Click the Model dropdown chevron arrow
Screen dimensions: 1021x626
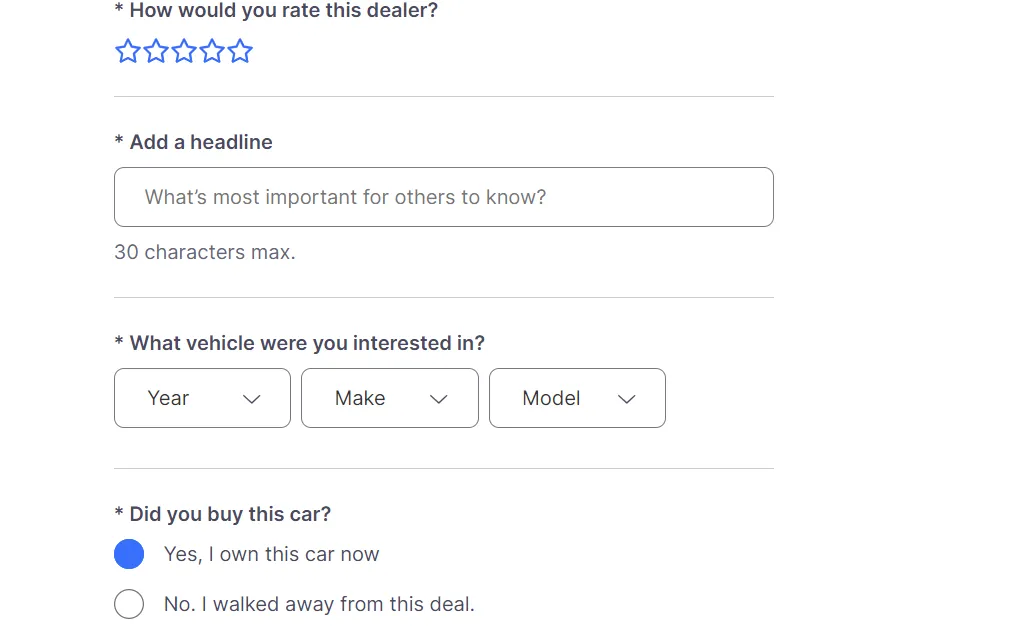click(627, 398)
